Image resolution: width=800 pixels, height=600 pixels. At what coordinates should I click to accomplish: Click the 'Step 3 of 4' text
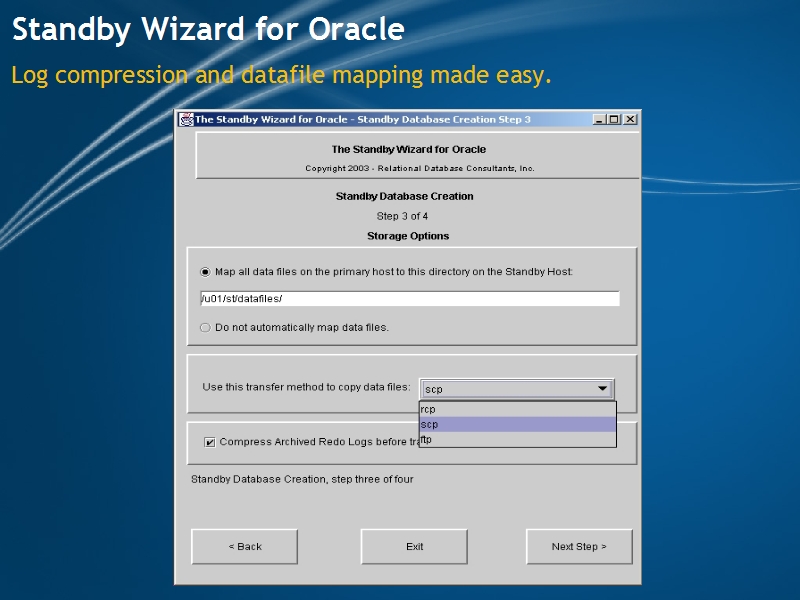click(402, 216)
